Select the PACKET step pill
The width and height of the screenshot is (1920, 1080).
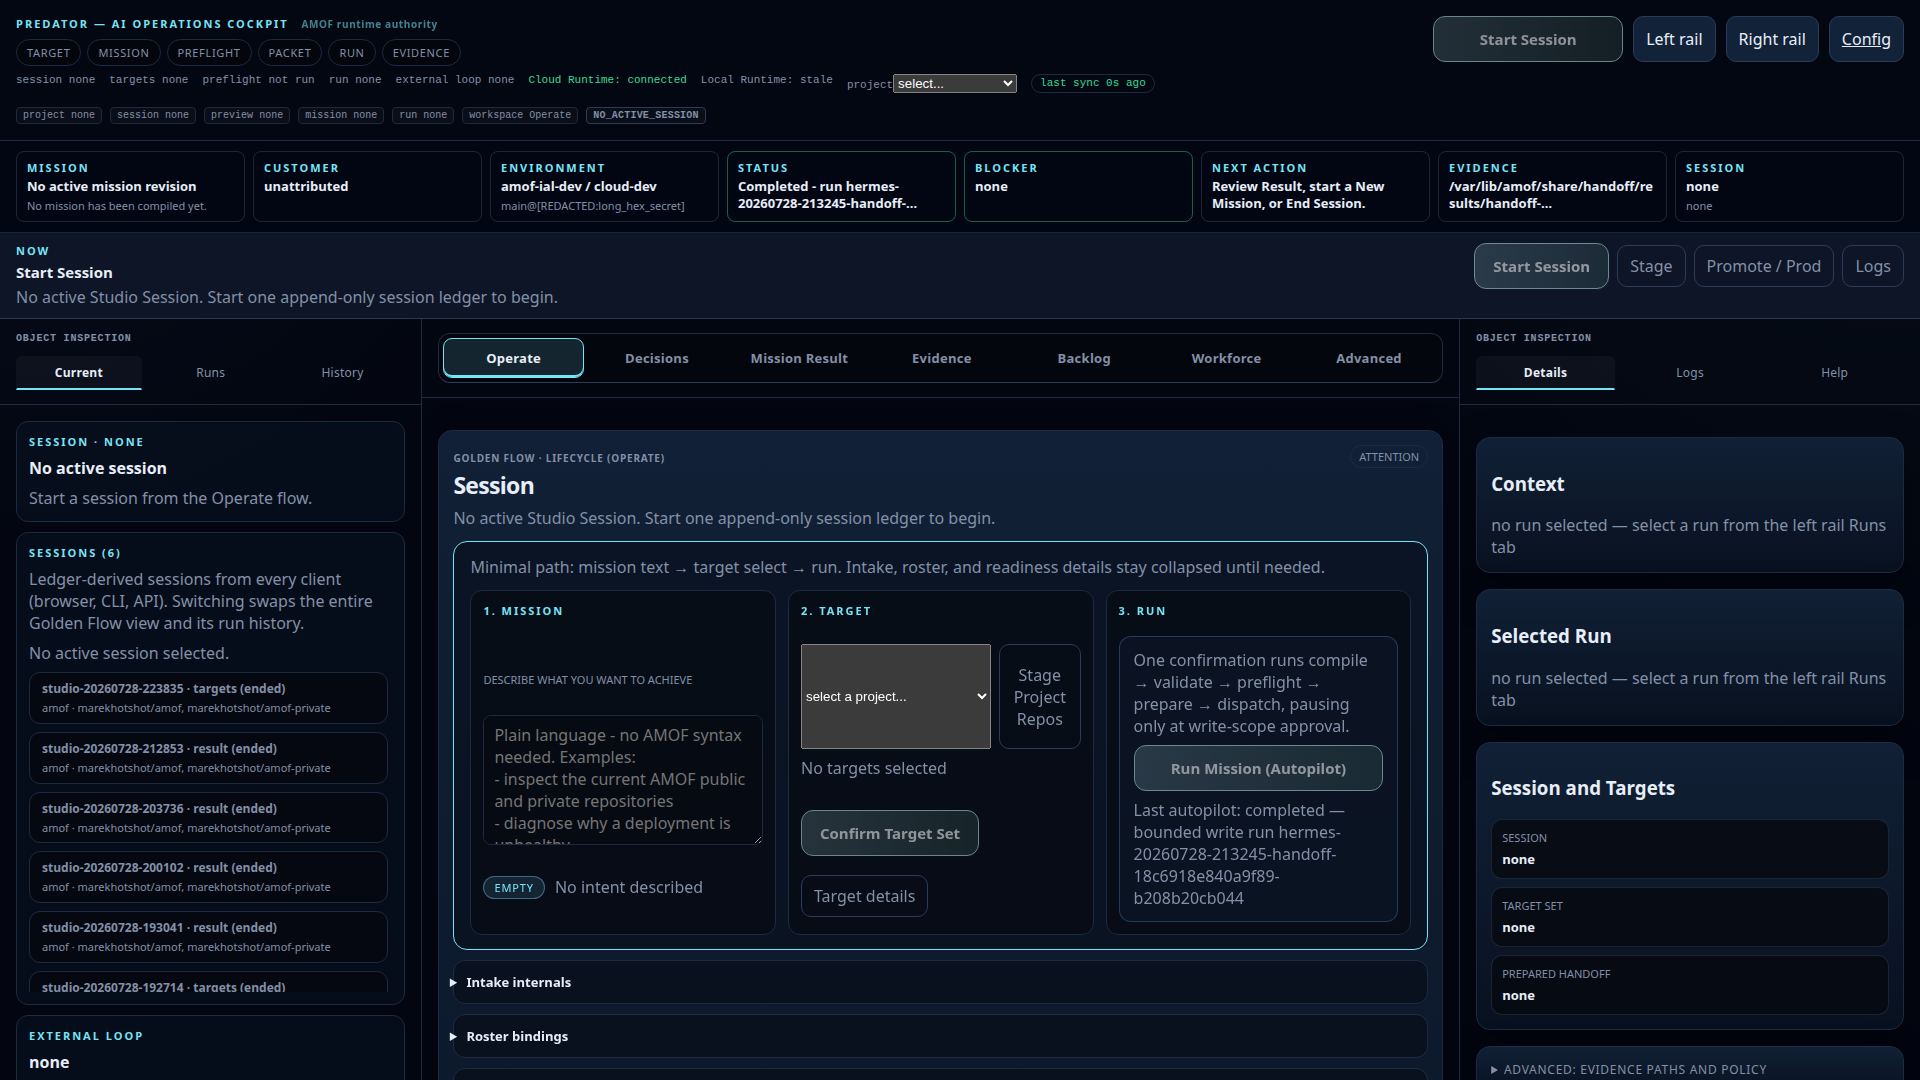point(289,53)
